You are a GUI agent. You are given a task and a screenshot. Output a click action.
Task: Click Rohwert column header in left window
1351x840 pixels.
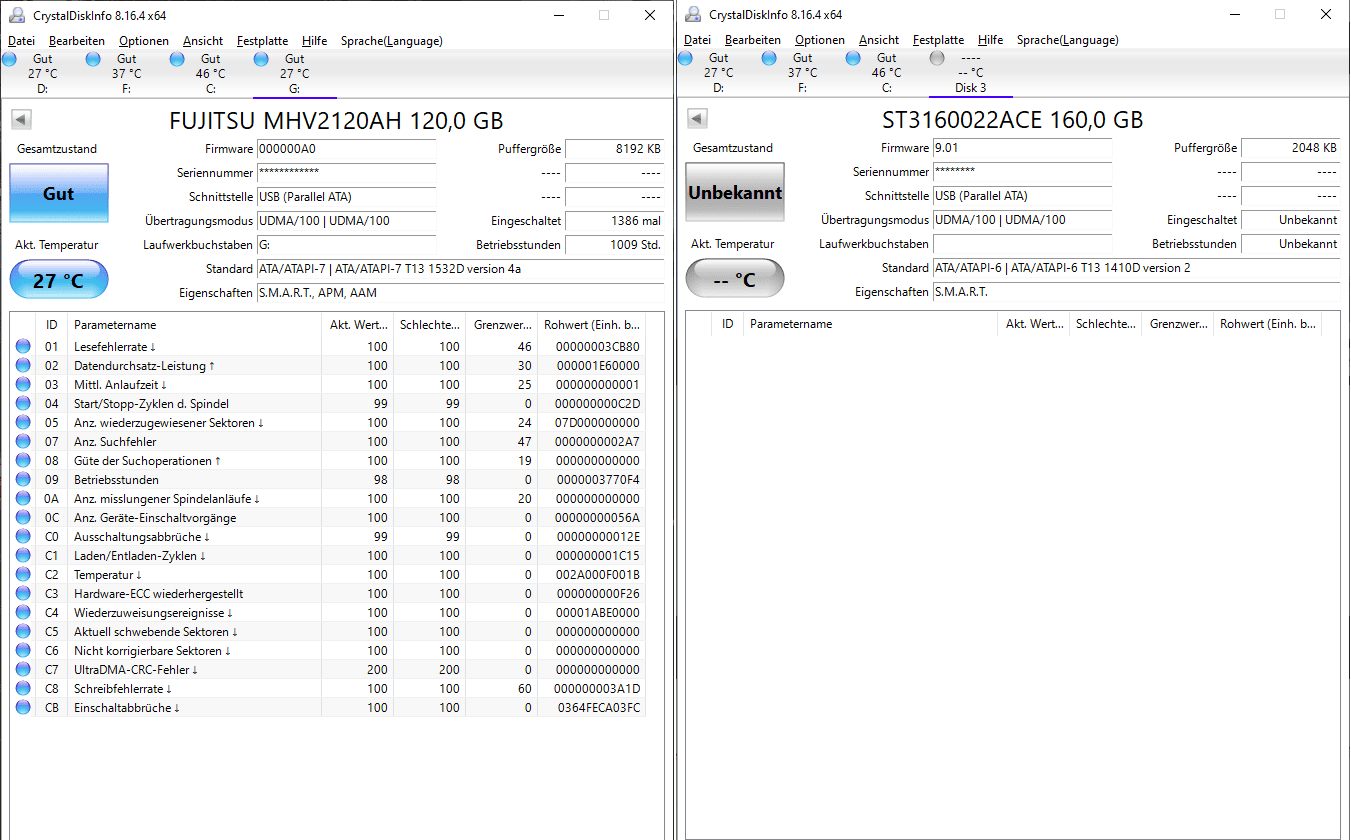(590, 325)
